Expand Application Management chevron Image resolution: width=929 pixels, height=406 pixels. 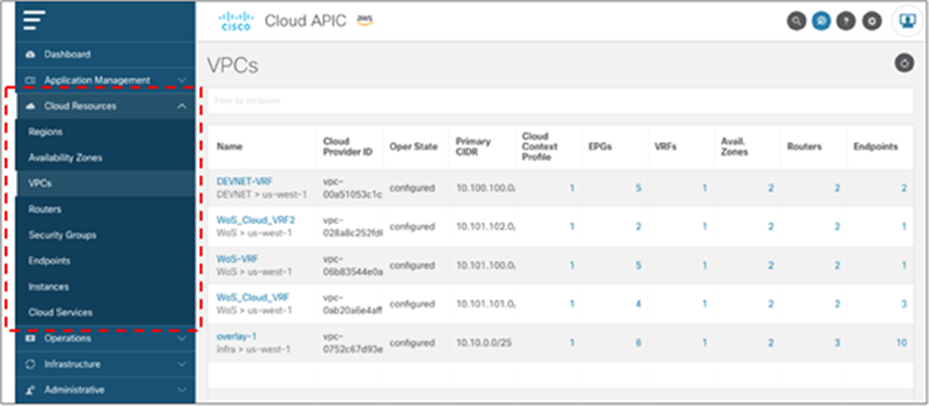pos(182,80)
